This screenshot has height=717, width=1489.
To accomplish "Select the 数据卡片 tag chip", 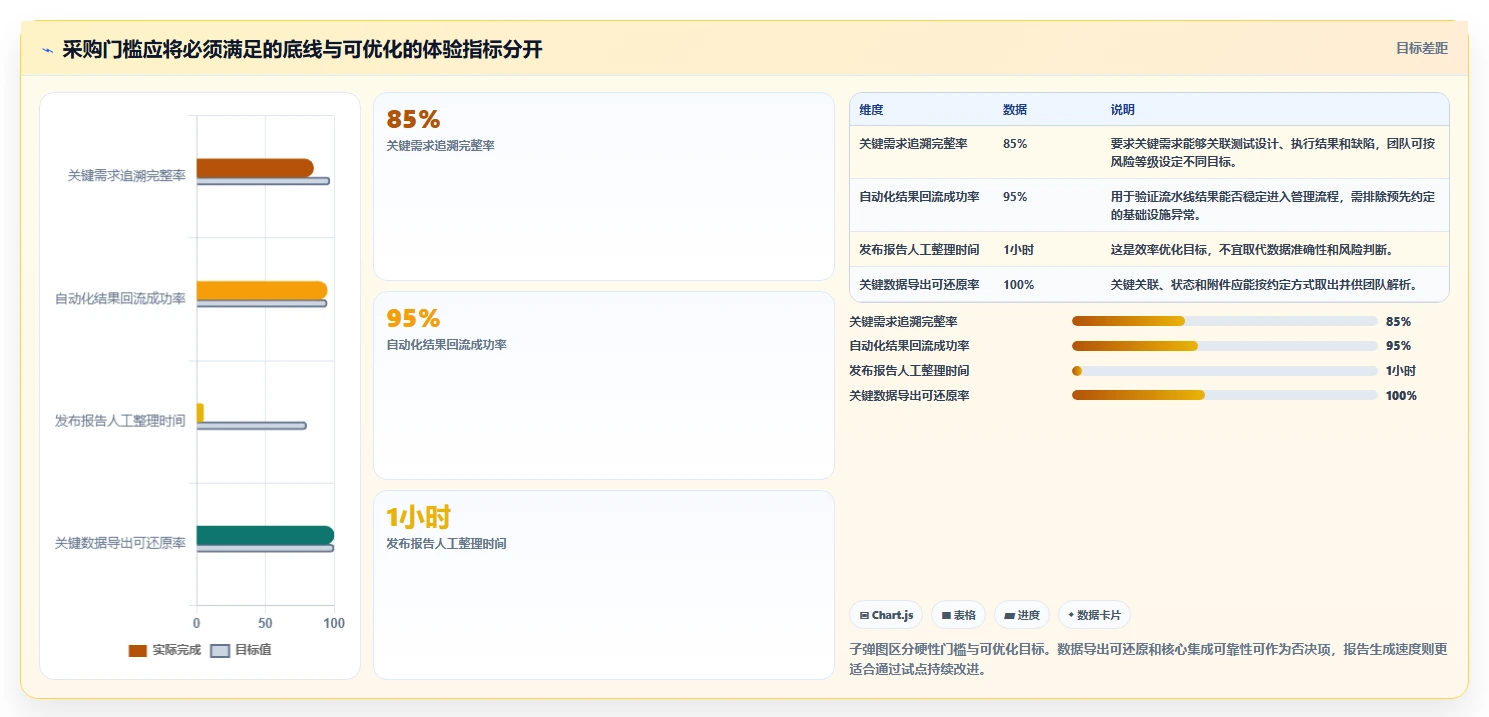I will [x=1094, y=615].
